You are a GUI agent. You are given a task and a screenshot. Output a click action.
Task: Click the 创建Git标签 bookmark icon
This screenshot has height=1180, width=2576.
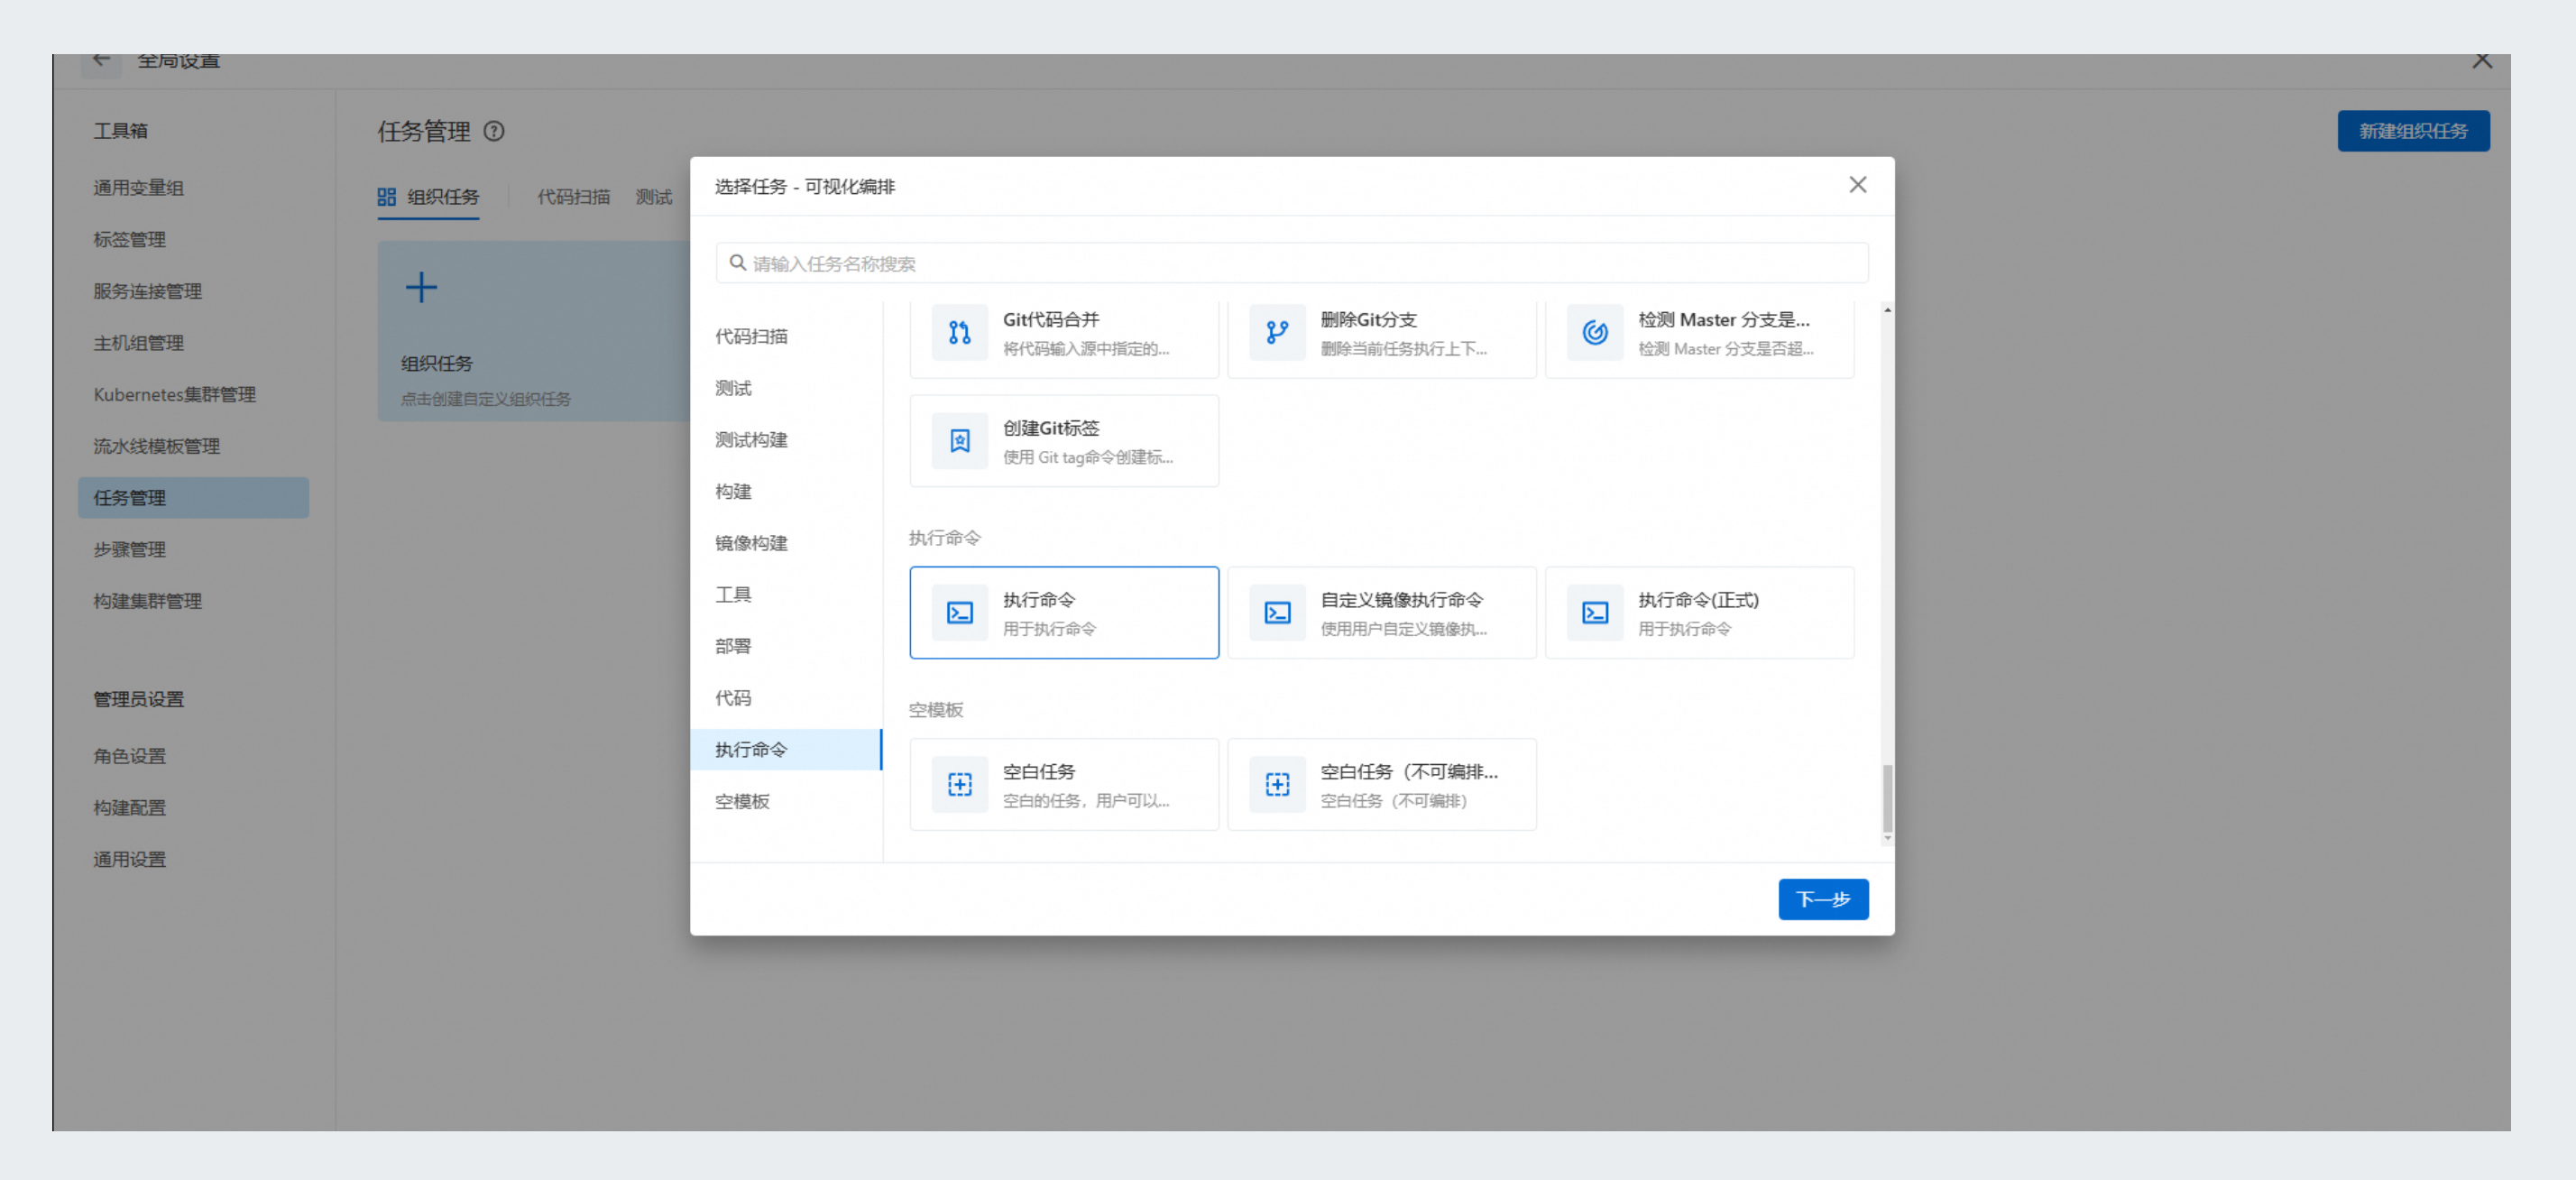coord(959,441)
